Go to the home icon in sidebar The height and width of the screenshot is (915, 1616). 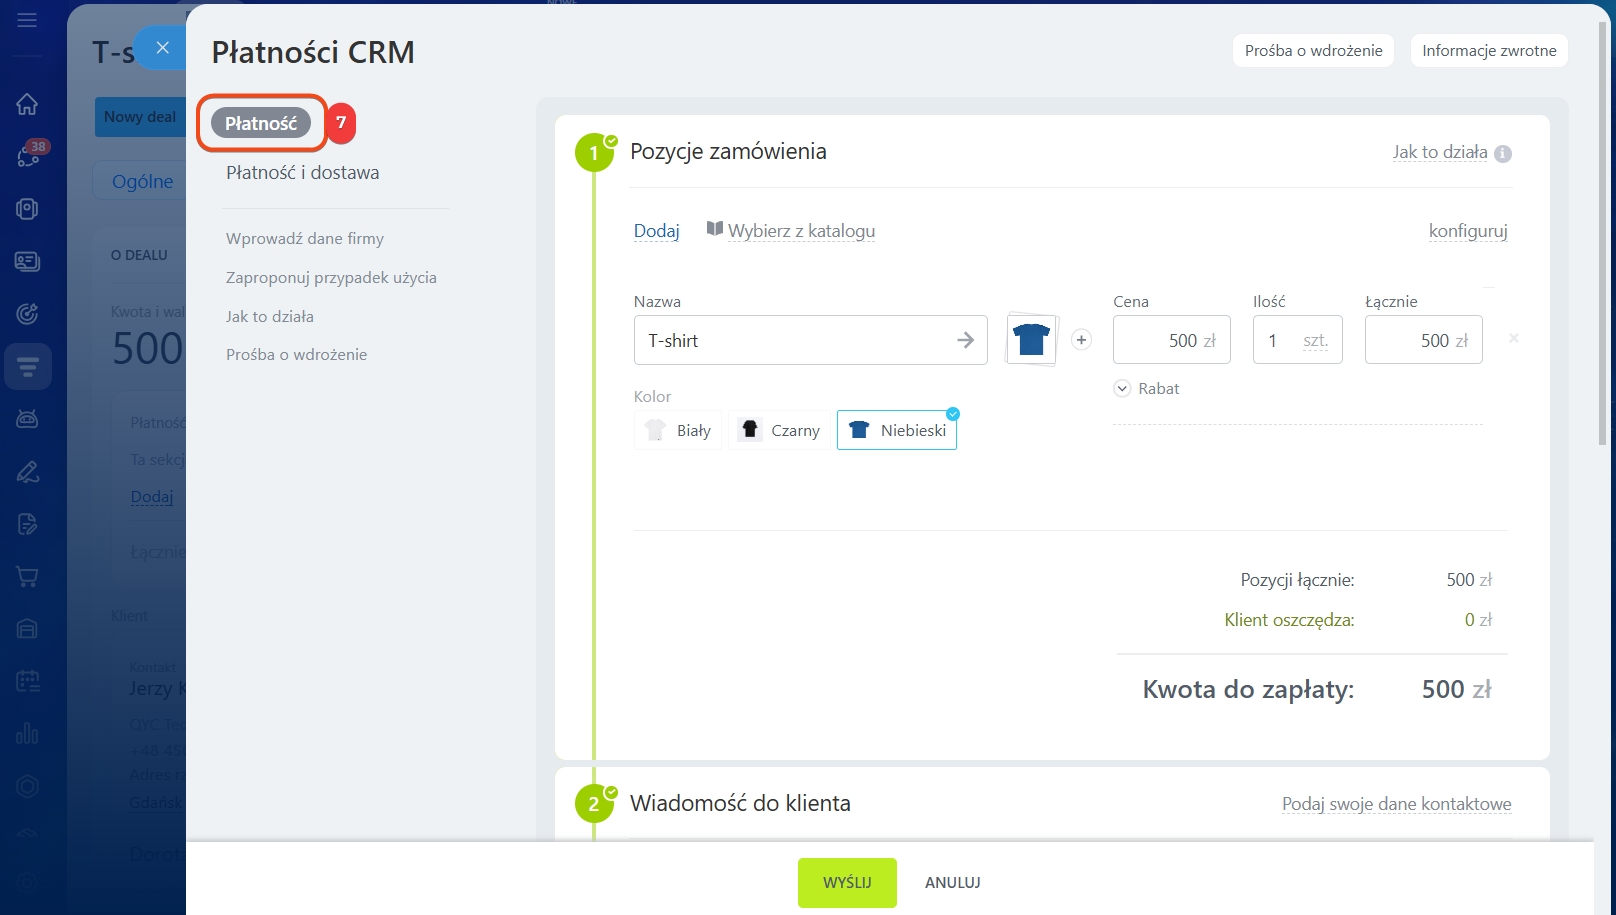[x=27, y=104]
